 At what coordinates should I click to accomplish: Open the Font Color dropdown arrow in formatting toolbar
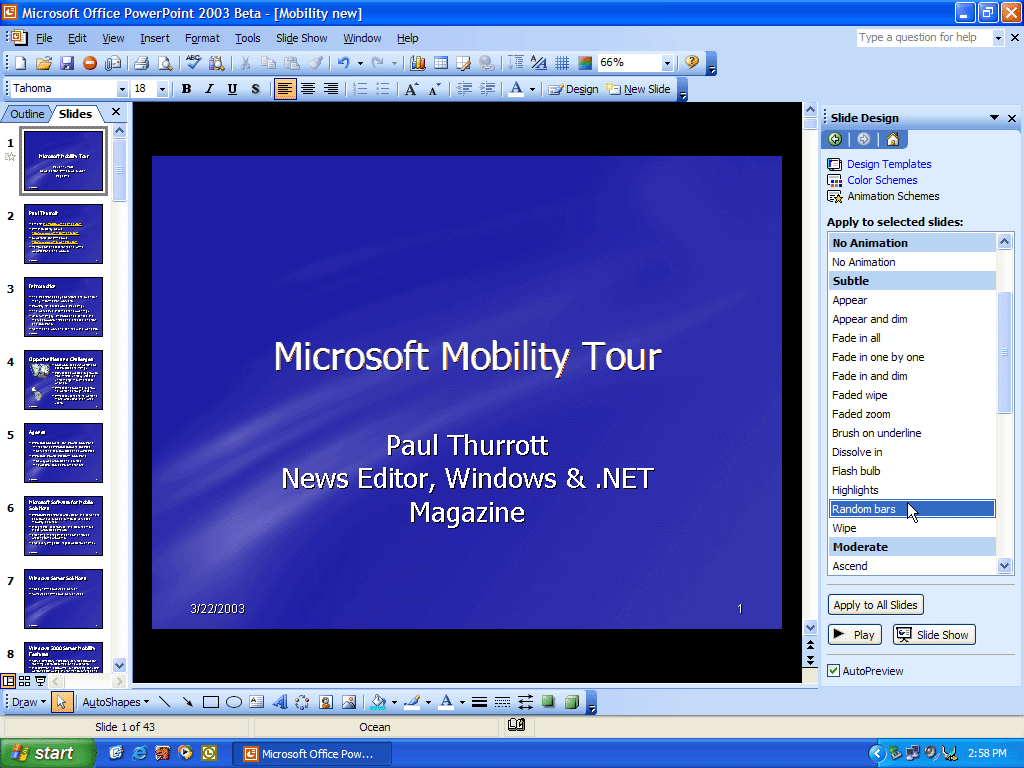coord(532,89)
